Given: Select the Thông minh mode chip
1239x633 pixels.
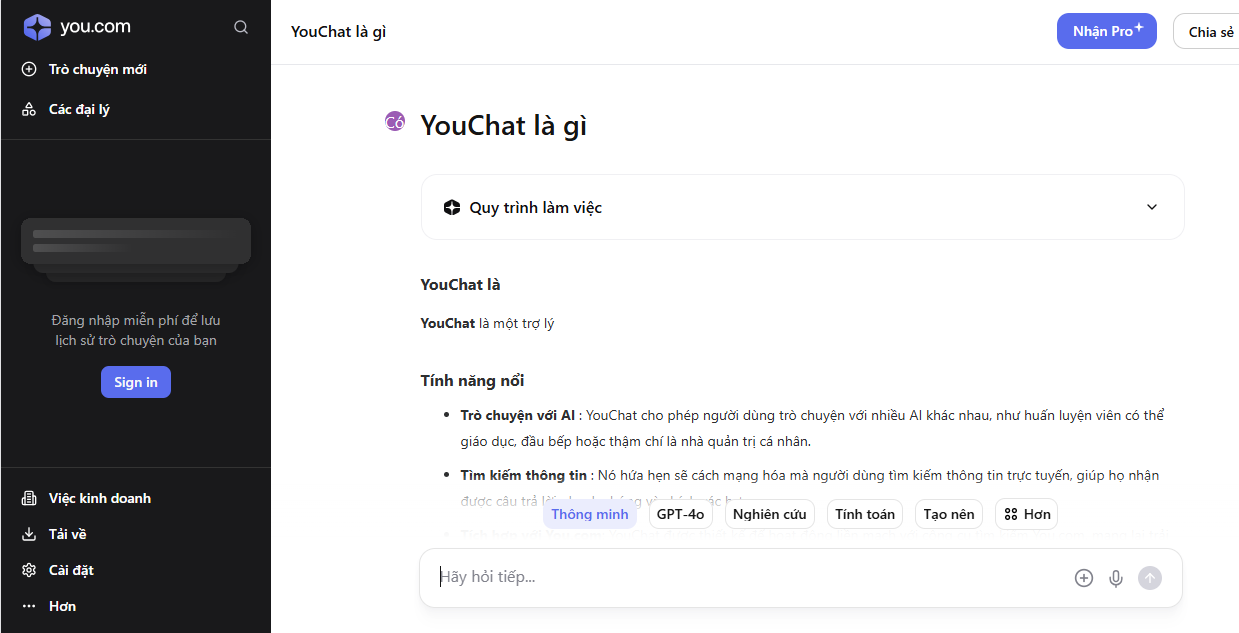Looking at the screenshot, I should pos(590,514).
